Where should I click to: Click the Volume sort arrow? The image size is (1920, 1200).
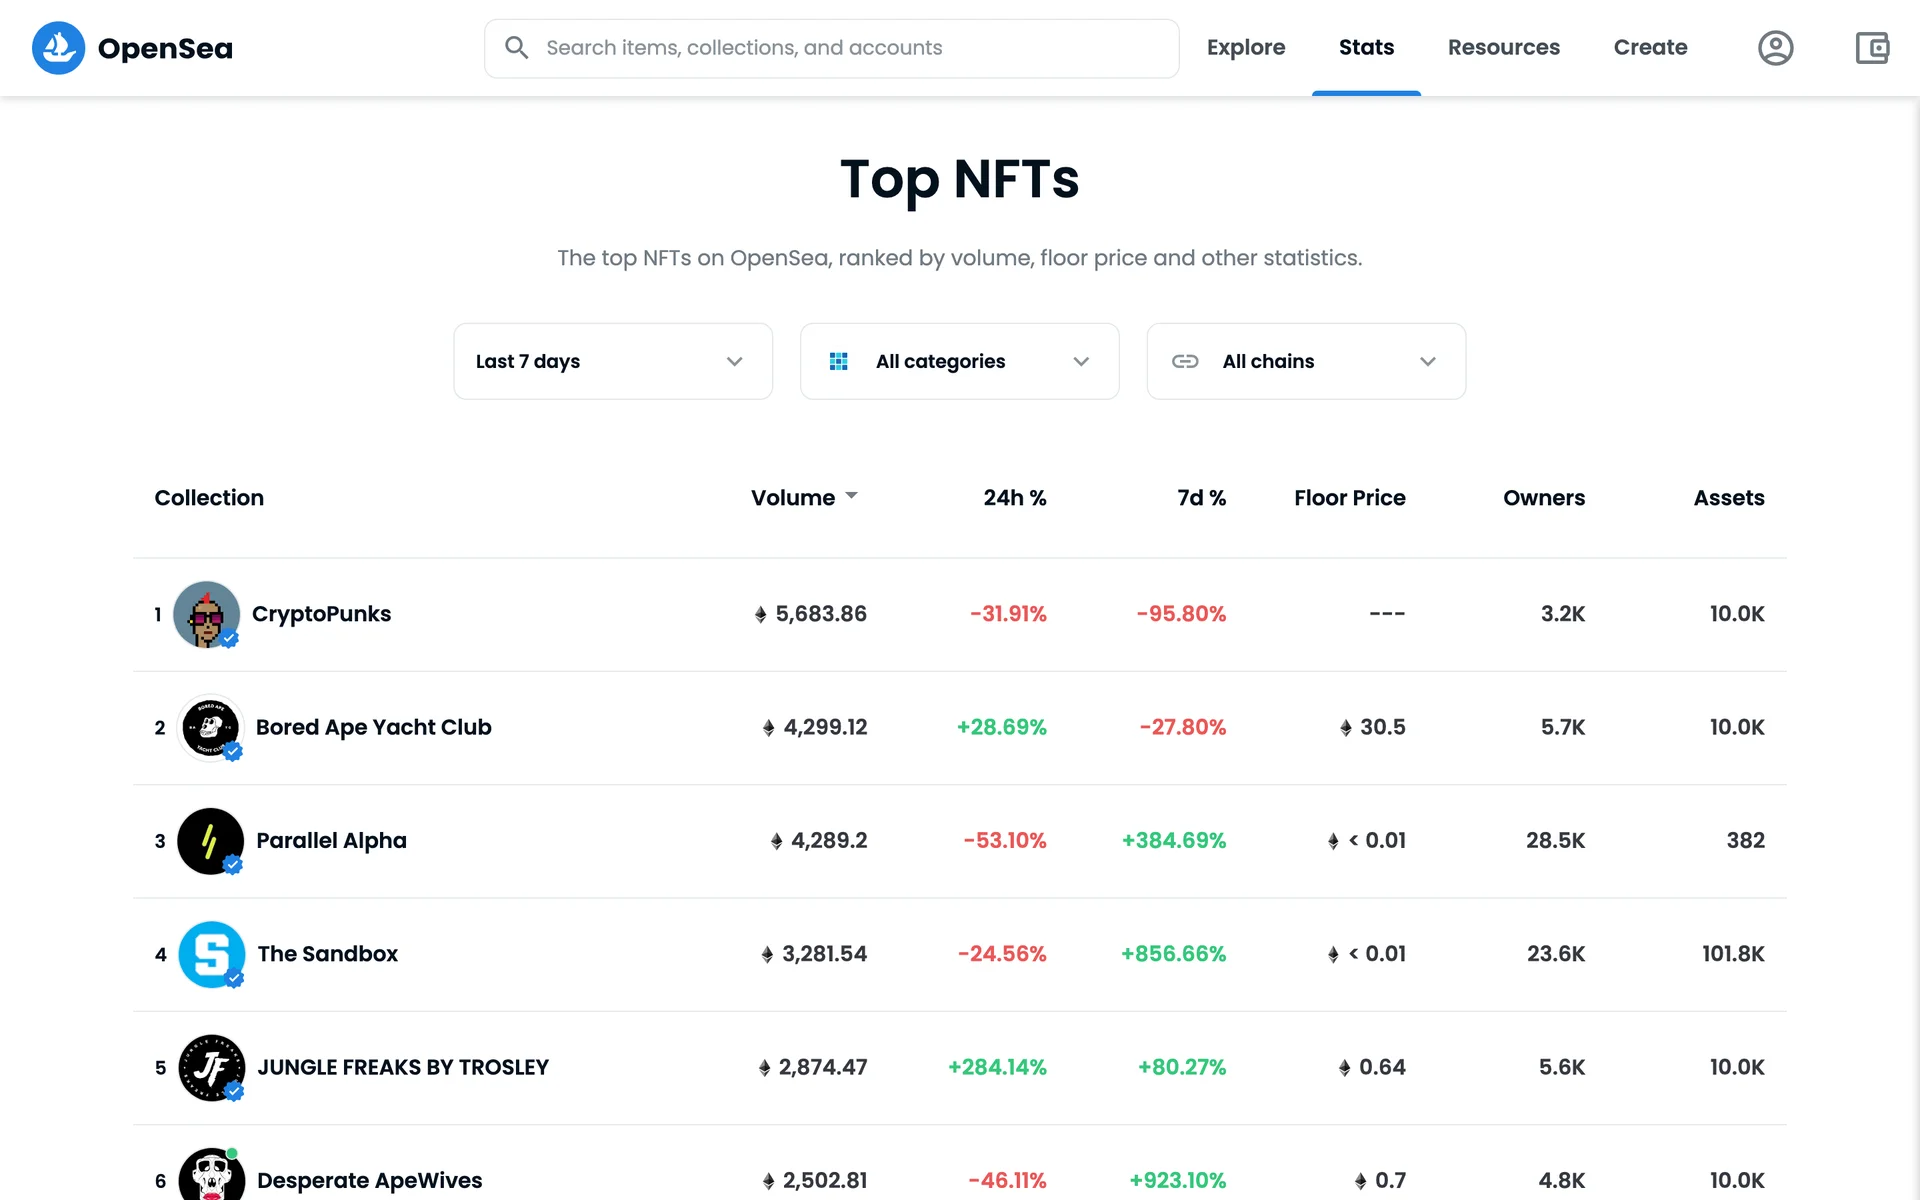click(x=852, y=496)
